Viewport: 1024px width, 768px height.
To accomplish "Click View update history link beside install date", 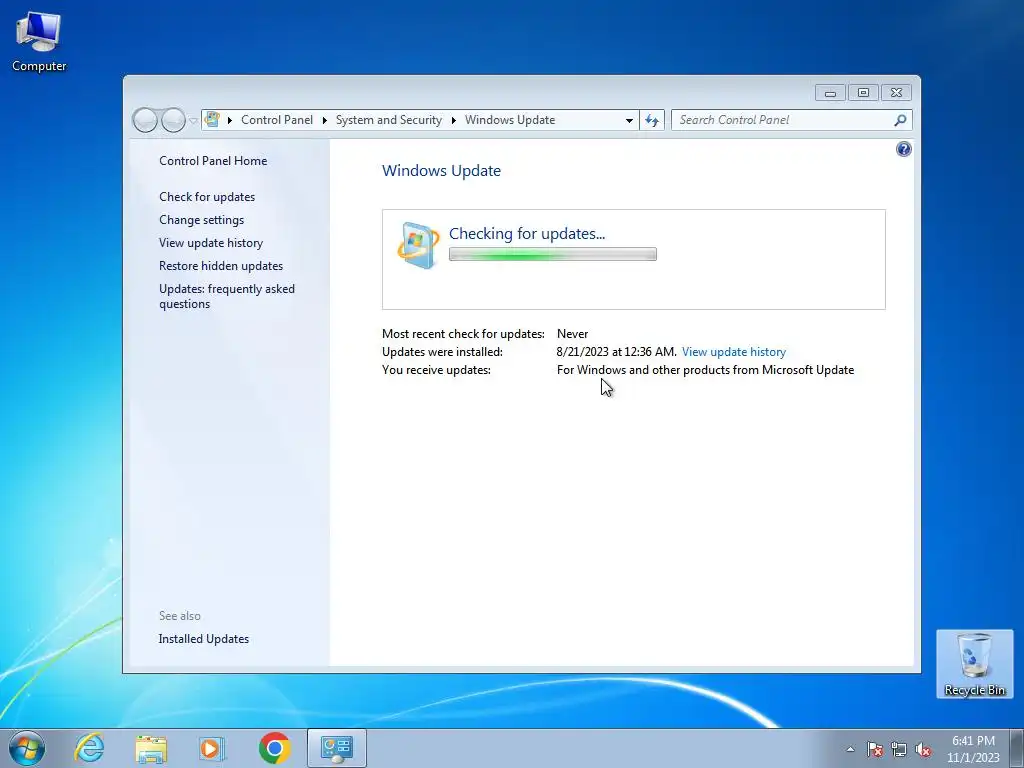I will 733,352.
